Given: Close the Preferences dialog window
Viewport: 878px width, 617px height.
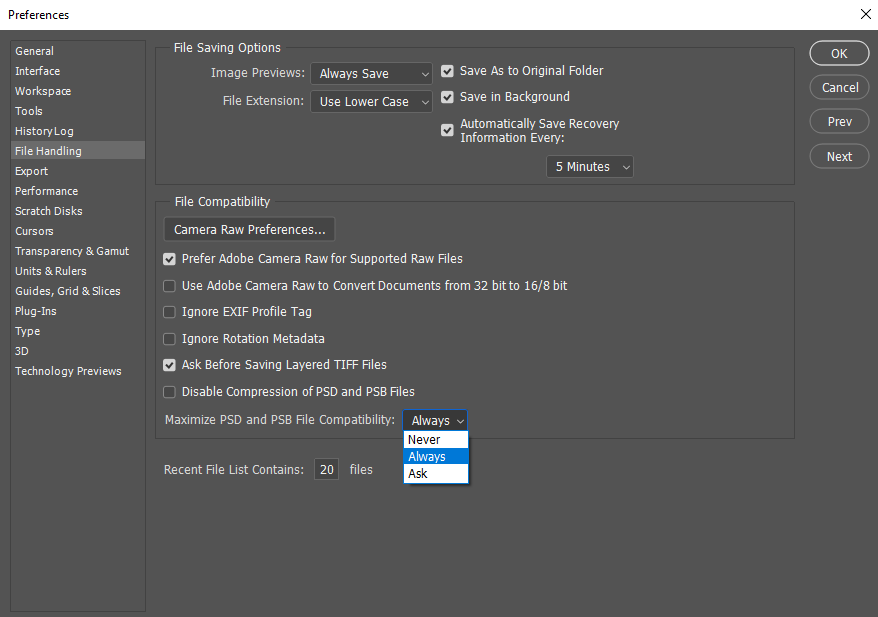Looking at the screenshot, I should click(866, 14).
